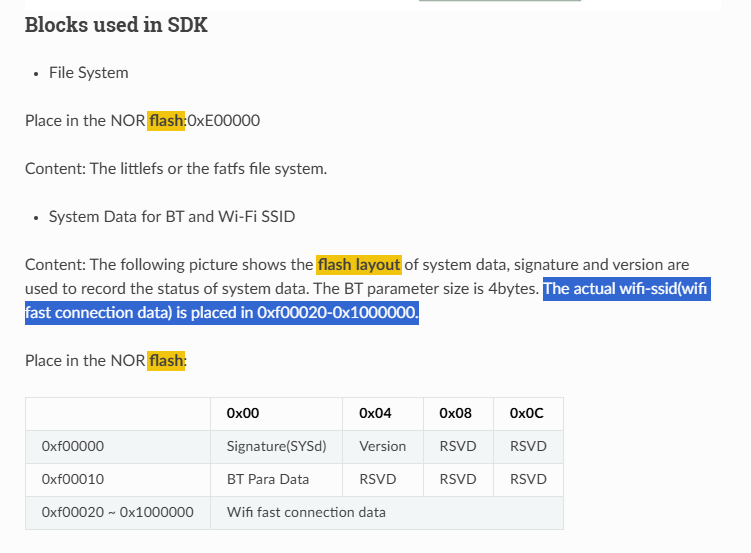Click highlighted 'flash' before 0xE00000

[166, 121]
